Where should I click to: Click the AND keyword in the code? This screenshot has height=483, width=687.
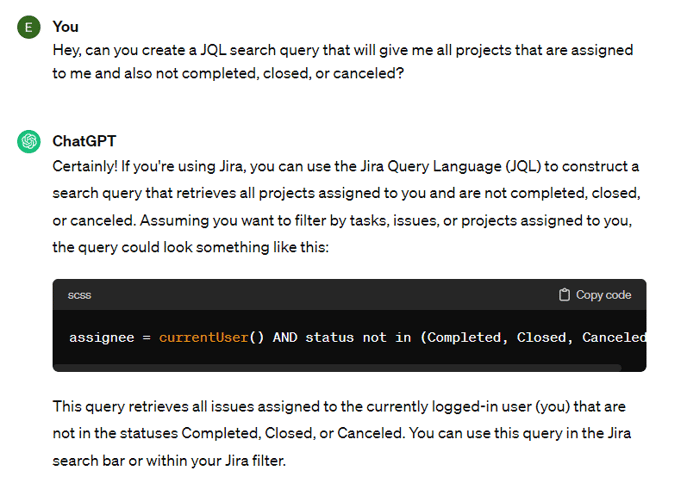click(x=285, y=337)
